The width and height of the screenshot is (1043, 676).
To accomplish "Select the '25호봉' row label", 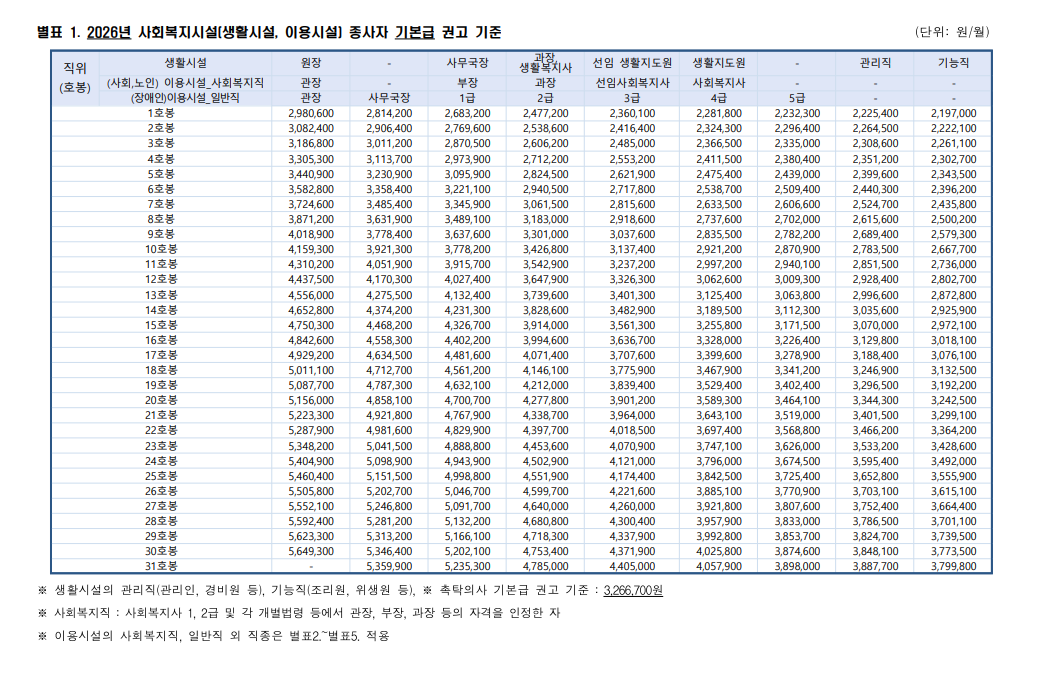I will pos(161,476).
